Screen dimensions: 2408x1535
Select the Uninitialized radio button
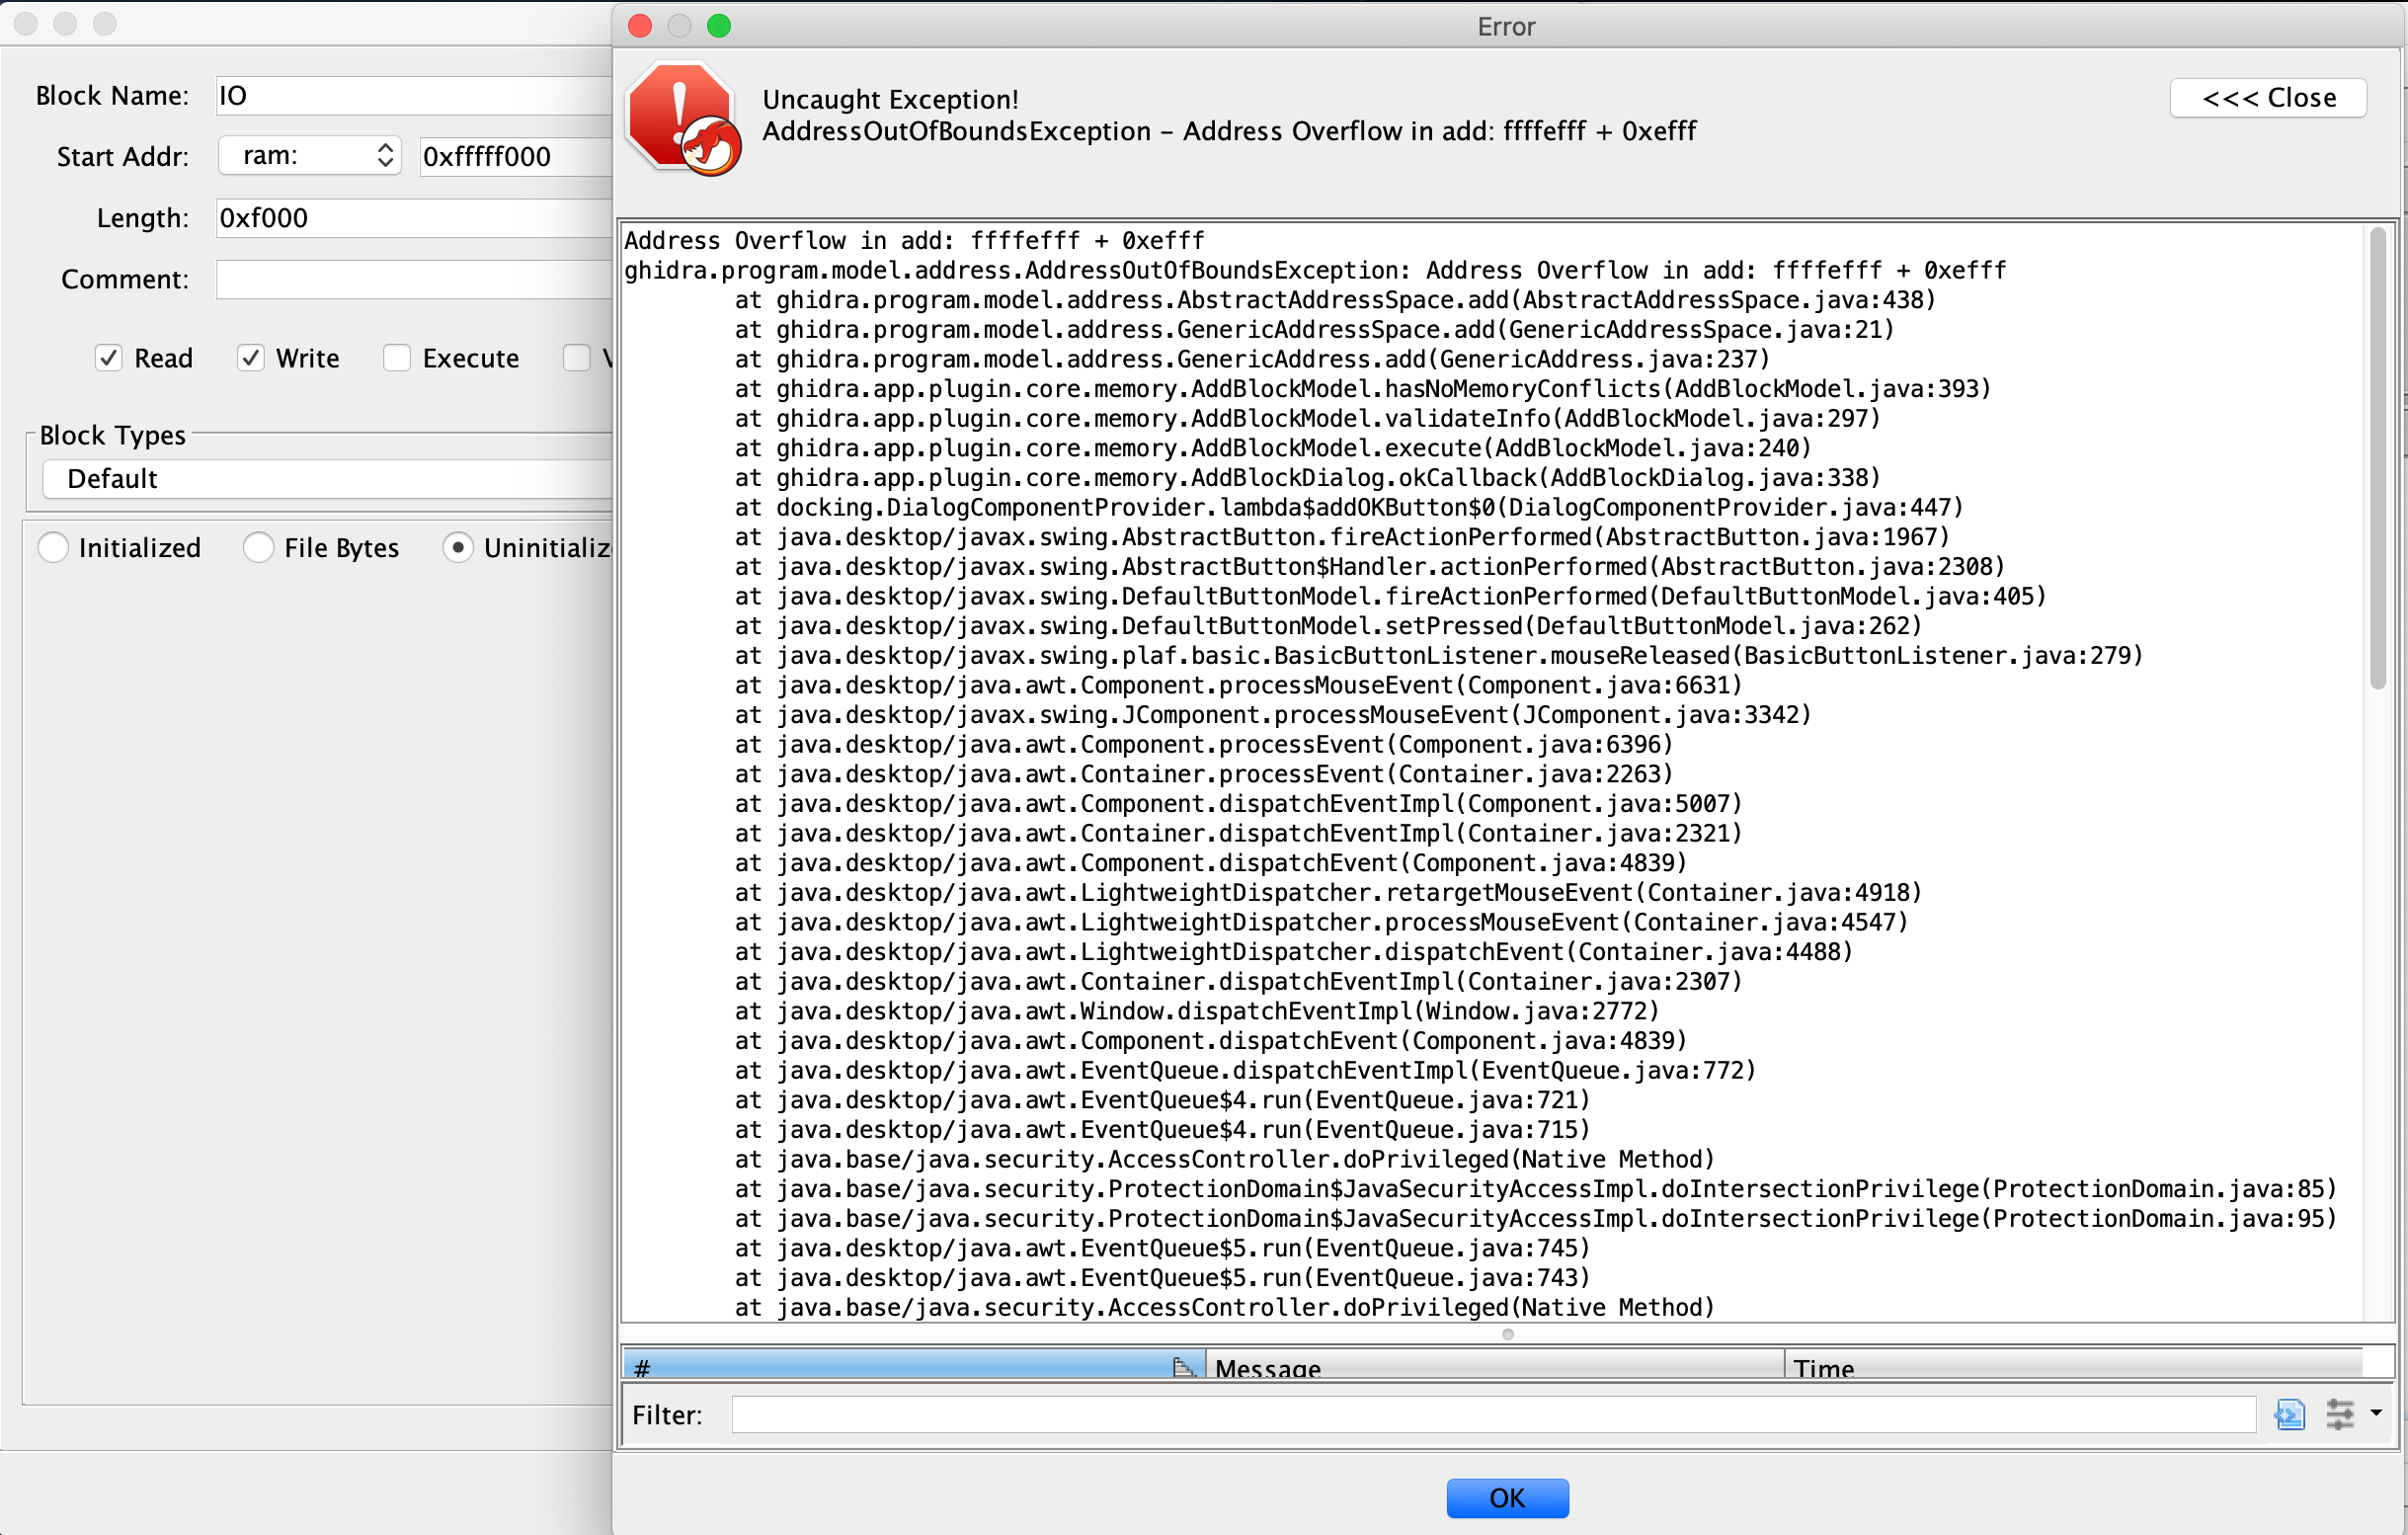pos(459,547)
